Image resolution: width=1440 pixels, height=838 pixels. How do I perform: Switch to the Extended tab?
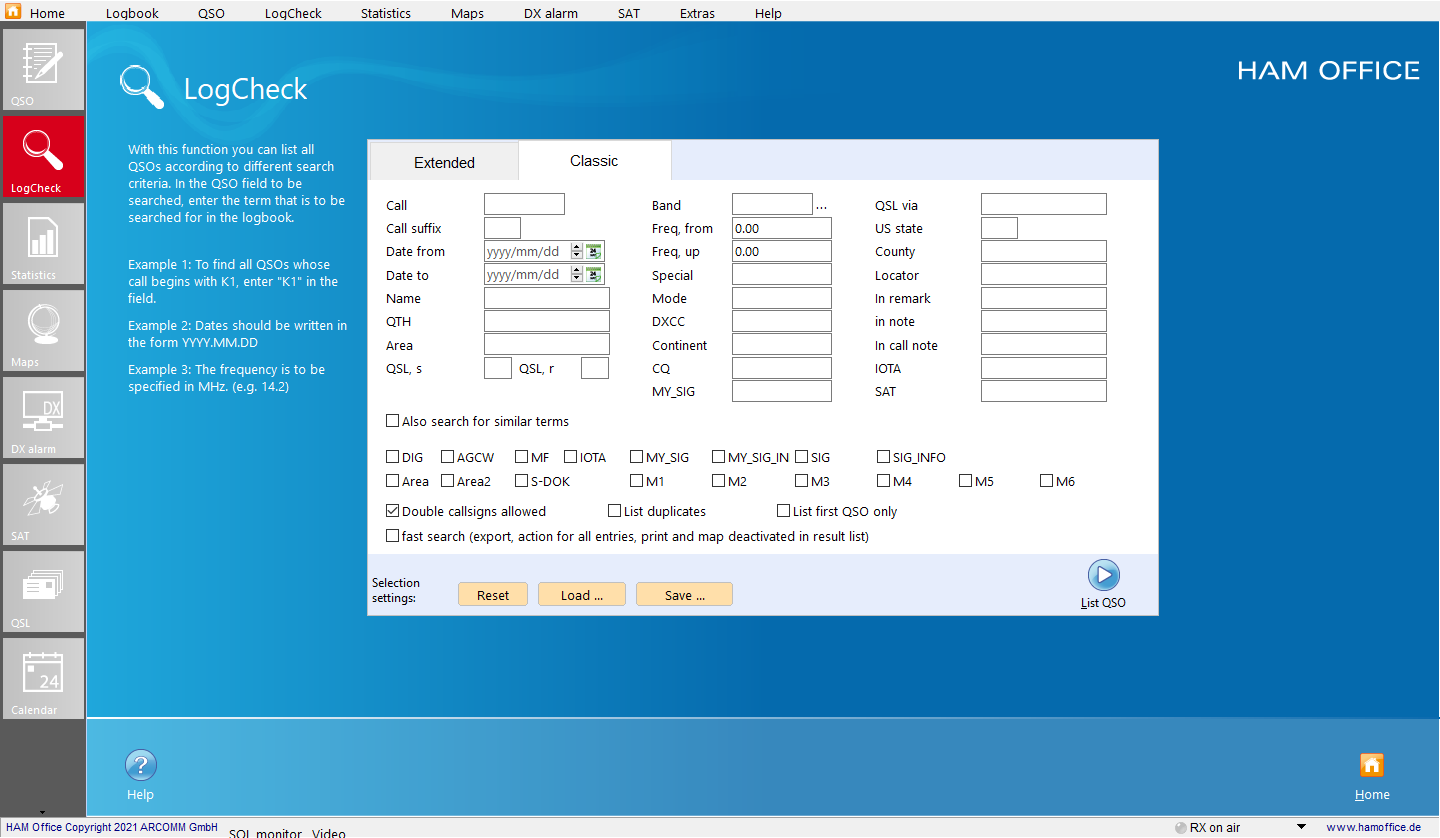(444, 162)
